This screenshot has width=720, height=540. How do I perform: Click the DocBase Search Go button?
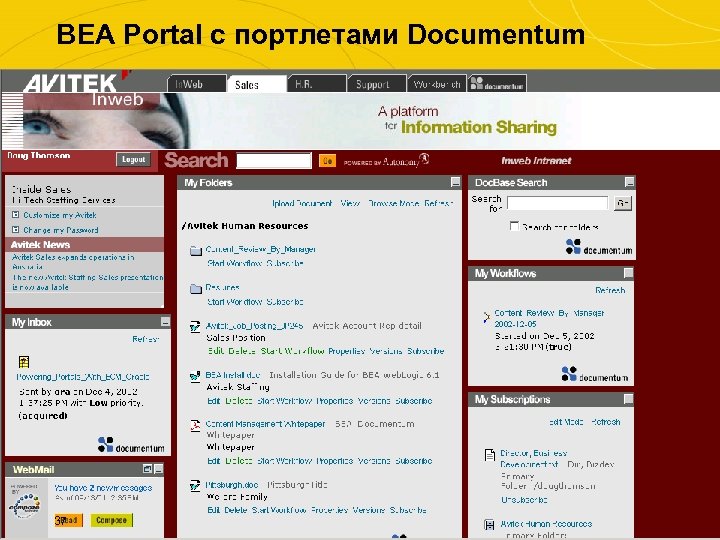coord(623,203)
